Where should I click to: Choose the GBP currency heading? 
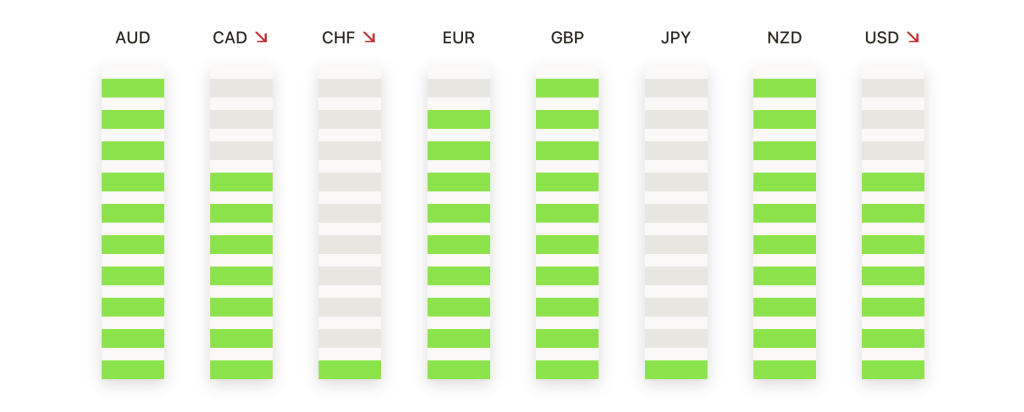(567, 39)
